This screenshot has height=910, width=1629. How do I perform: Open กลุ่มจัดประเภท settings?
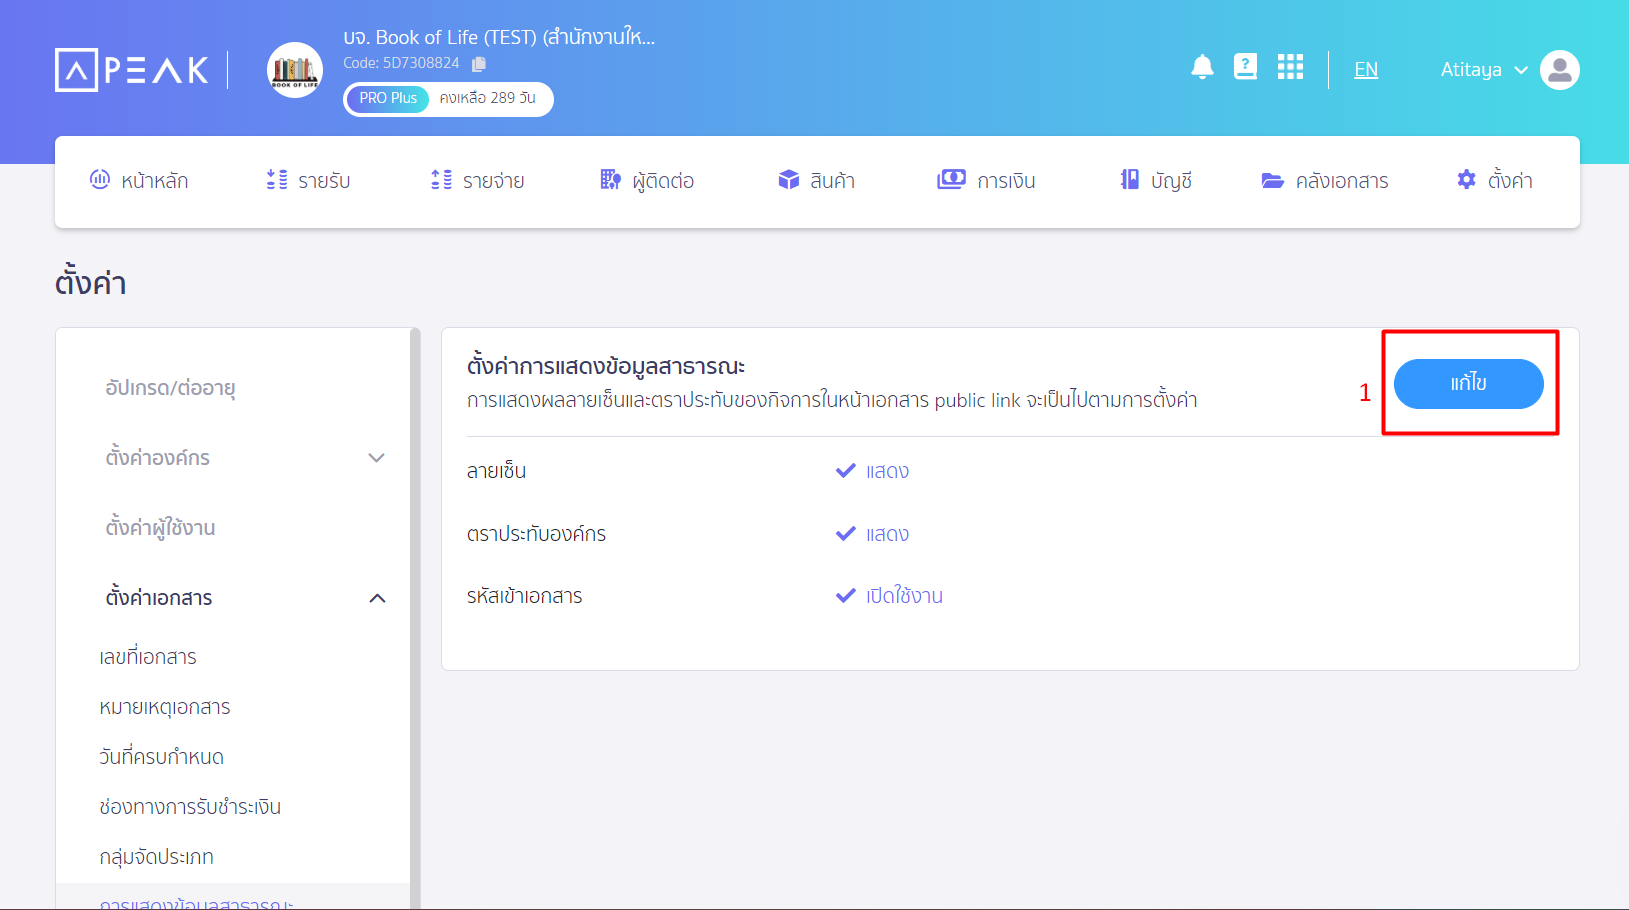coord(156,857)
